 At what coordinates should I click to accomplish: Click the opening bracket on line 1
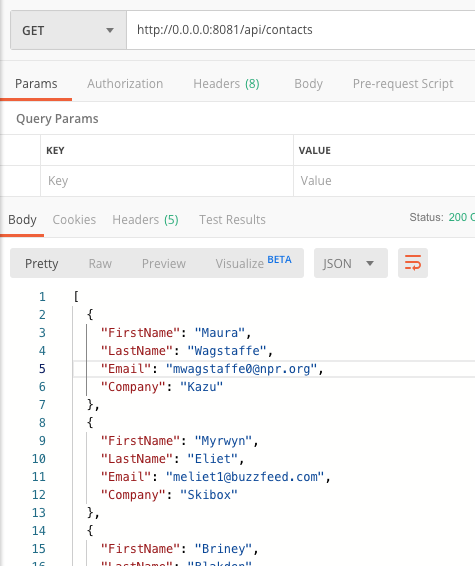76,297
